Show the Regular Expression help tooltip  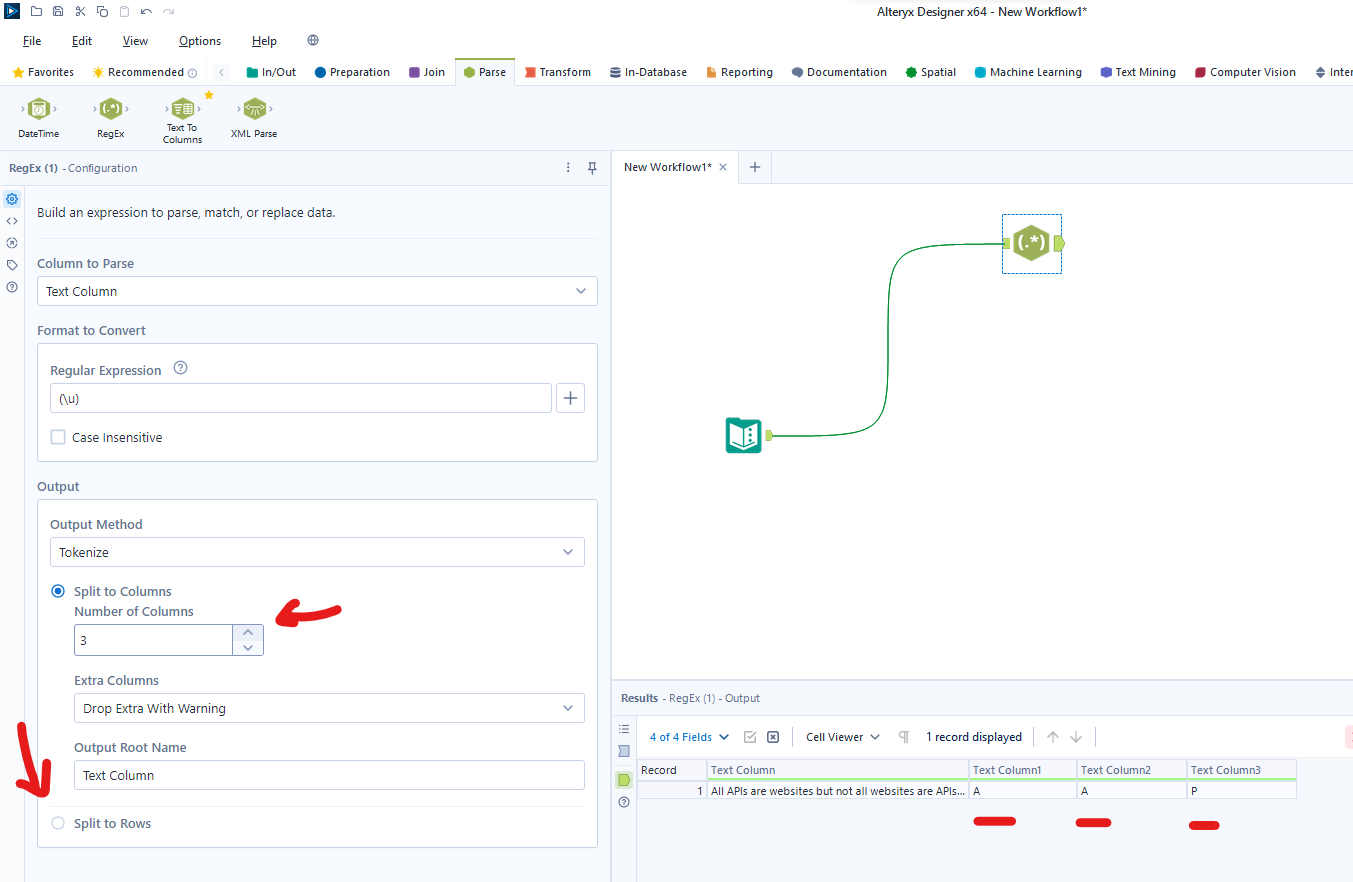[180, 368]
